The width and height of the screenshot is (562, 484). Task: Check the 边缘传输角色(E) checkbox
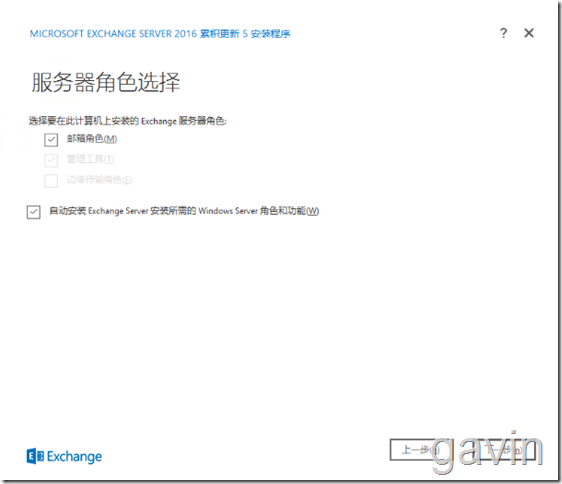[51, 181]
